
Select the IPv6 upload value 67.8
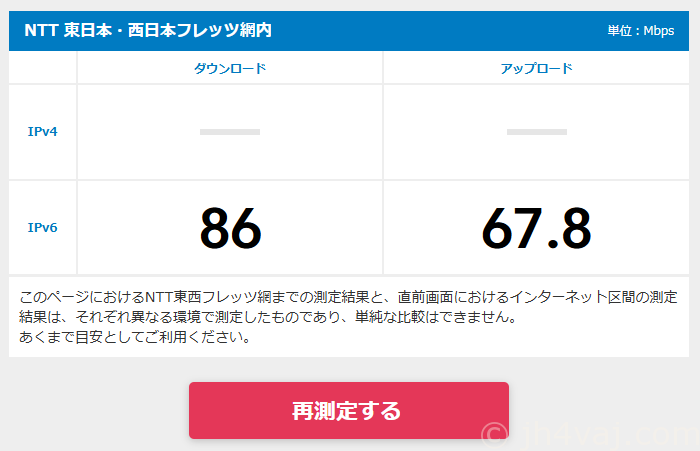tap(536, 228)
